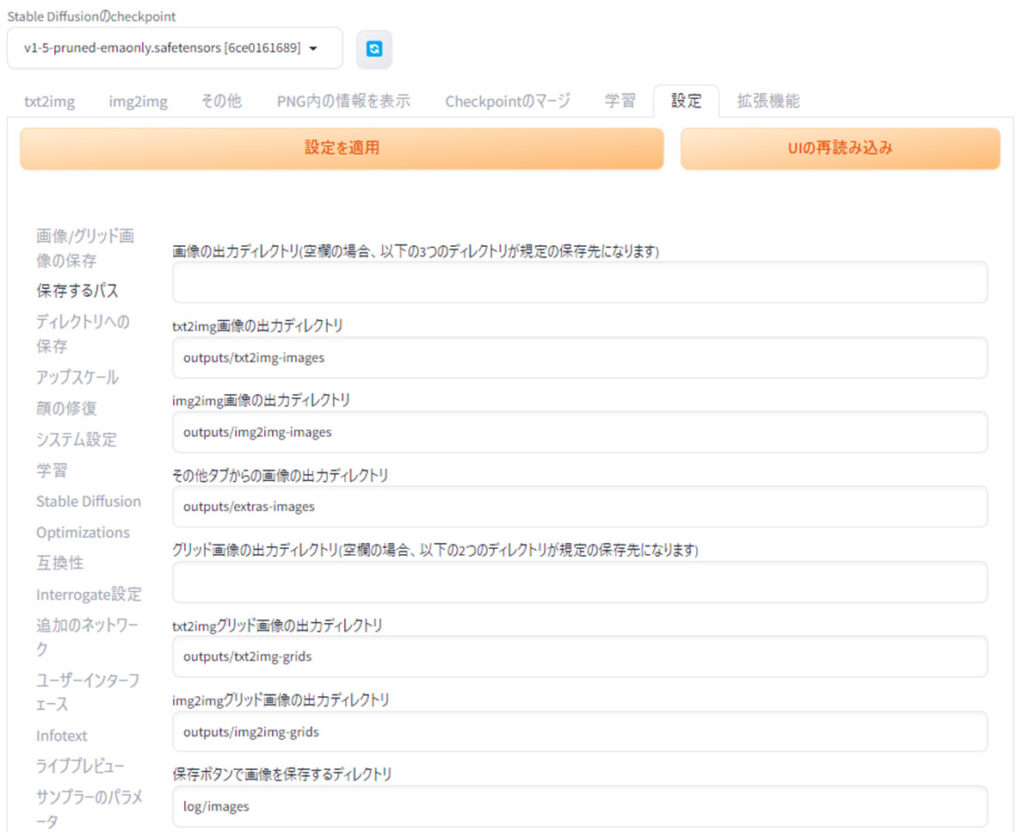The image size is (1024, 832).
Task: Open the Interrogate設定 settings section
Action: click(x=89, y=594)
